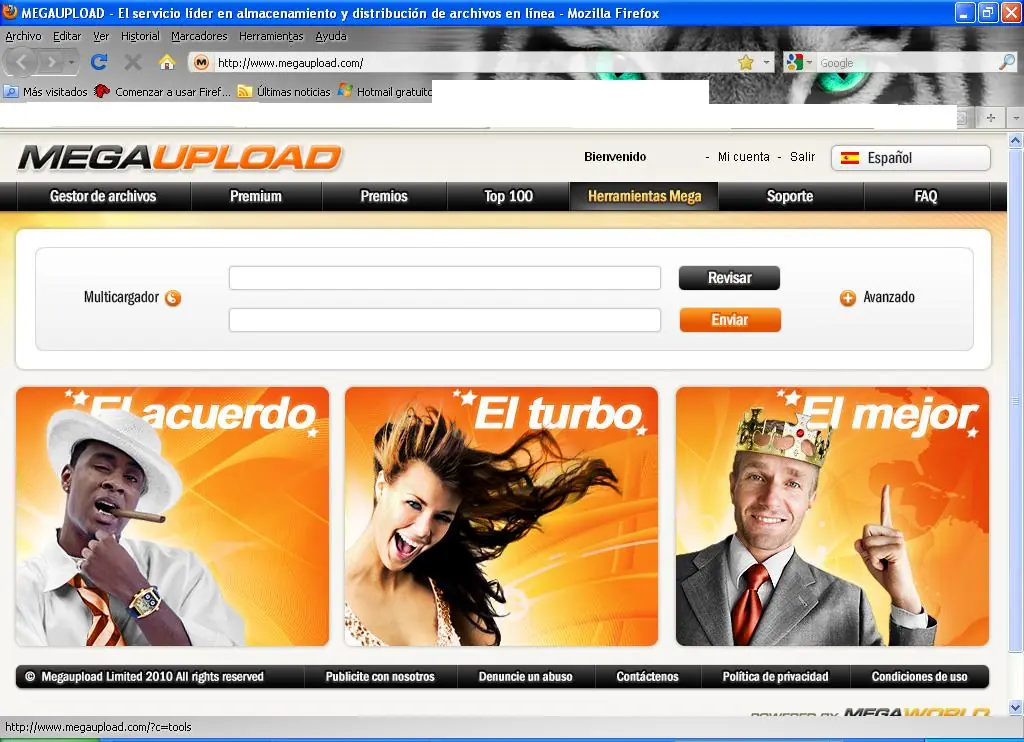1024x742 pixels.
Task: Go to the Firefox home icon
Action: tap(167, 62)
